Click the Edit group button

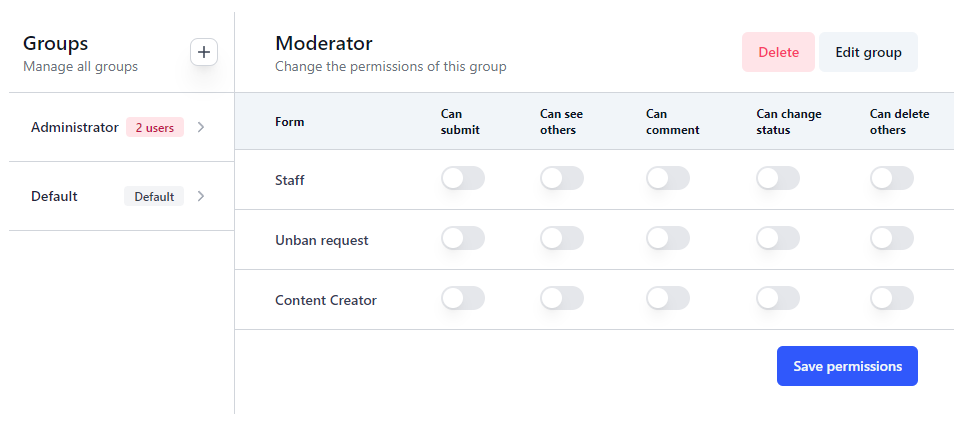click(x=868, y=52)
